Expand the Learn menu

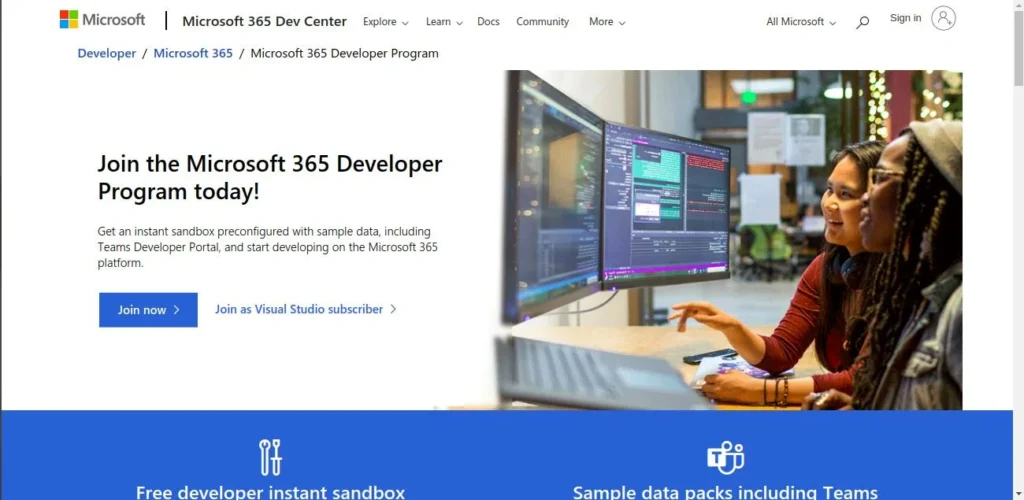(x=444, y=22)
